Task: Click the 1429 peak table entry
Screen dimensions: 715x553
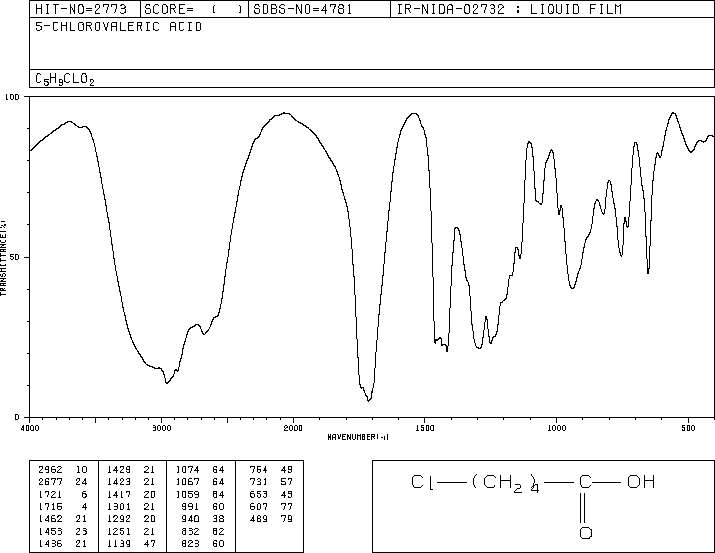Action: tap(131, 470)
